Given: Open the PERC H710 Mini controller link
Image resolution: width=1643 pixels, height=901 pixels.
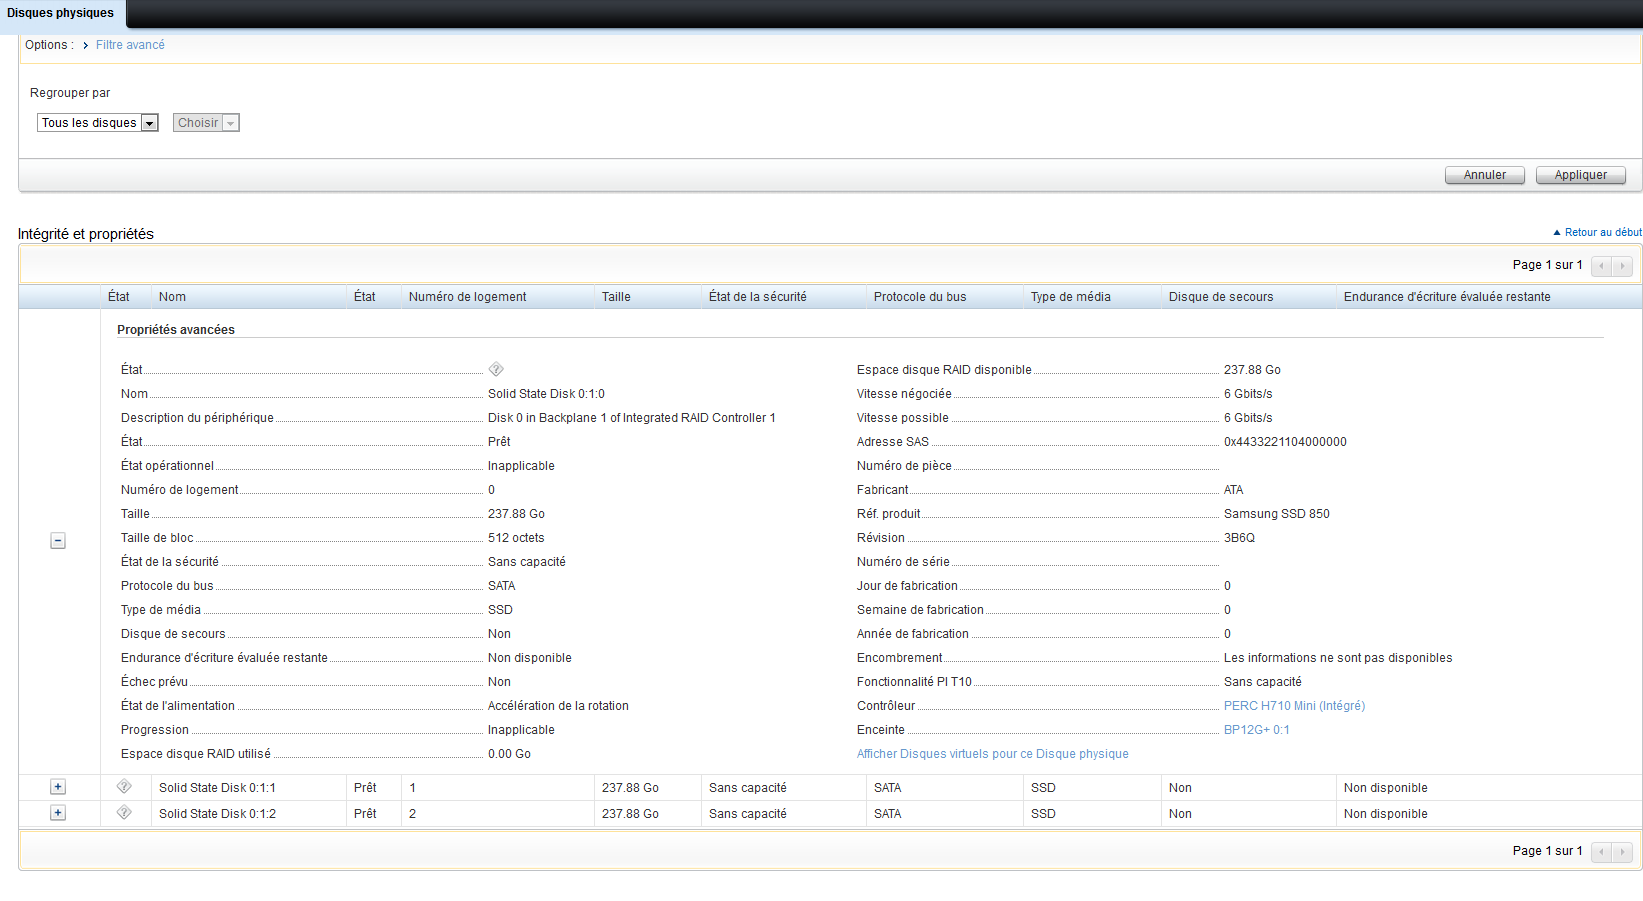Looking at the screenshot, I should coord(1294,706).
